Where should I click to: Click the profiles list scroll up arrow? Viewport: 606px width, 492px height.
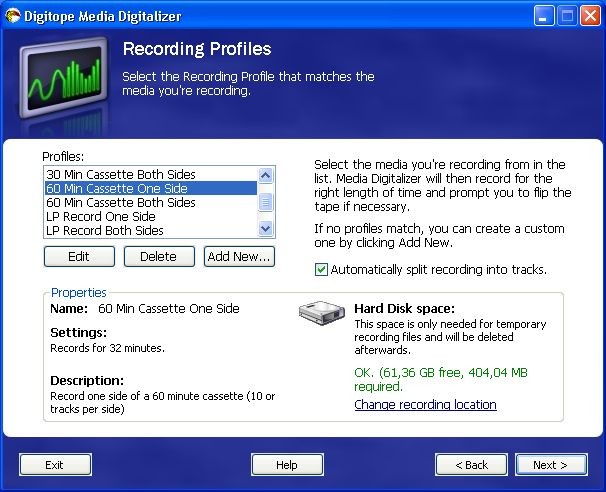click(266, 175)
